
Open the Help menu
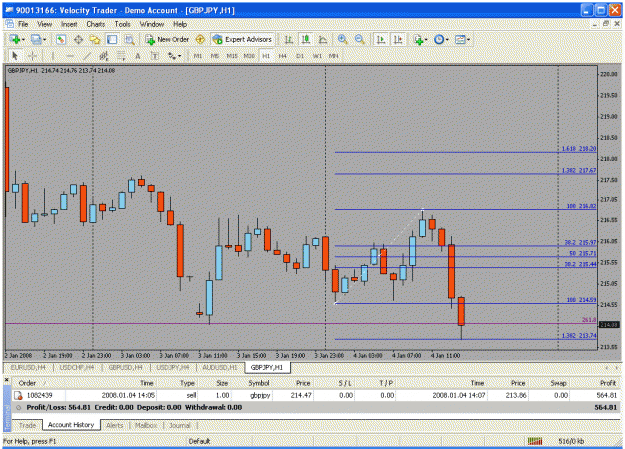pyautogui.click(x=180, y=24)
